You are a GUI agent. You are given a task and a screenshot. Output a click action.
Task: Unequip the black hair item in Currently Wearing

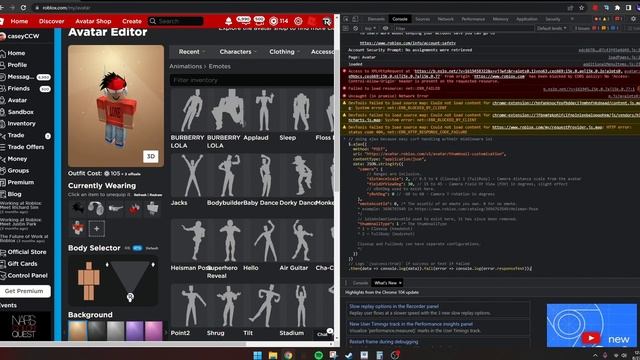coord(78,208)
